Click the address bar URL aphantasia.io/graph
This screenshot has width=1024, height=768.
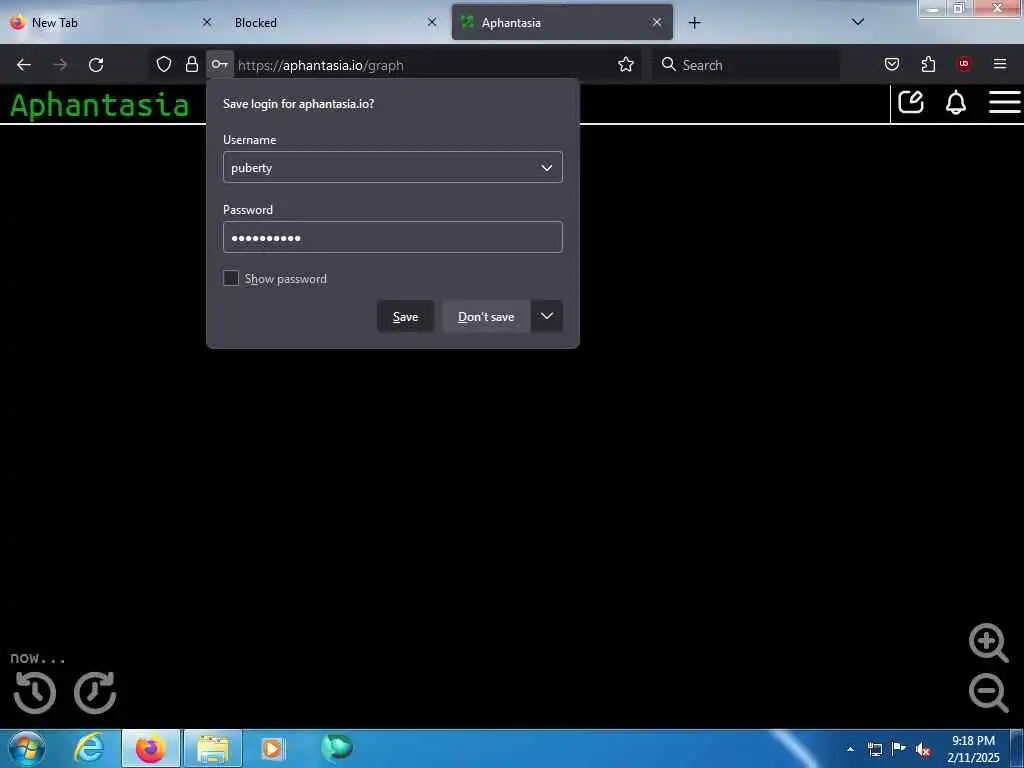coord(321,65)
